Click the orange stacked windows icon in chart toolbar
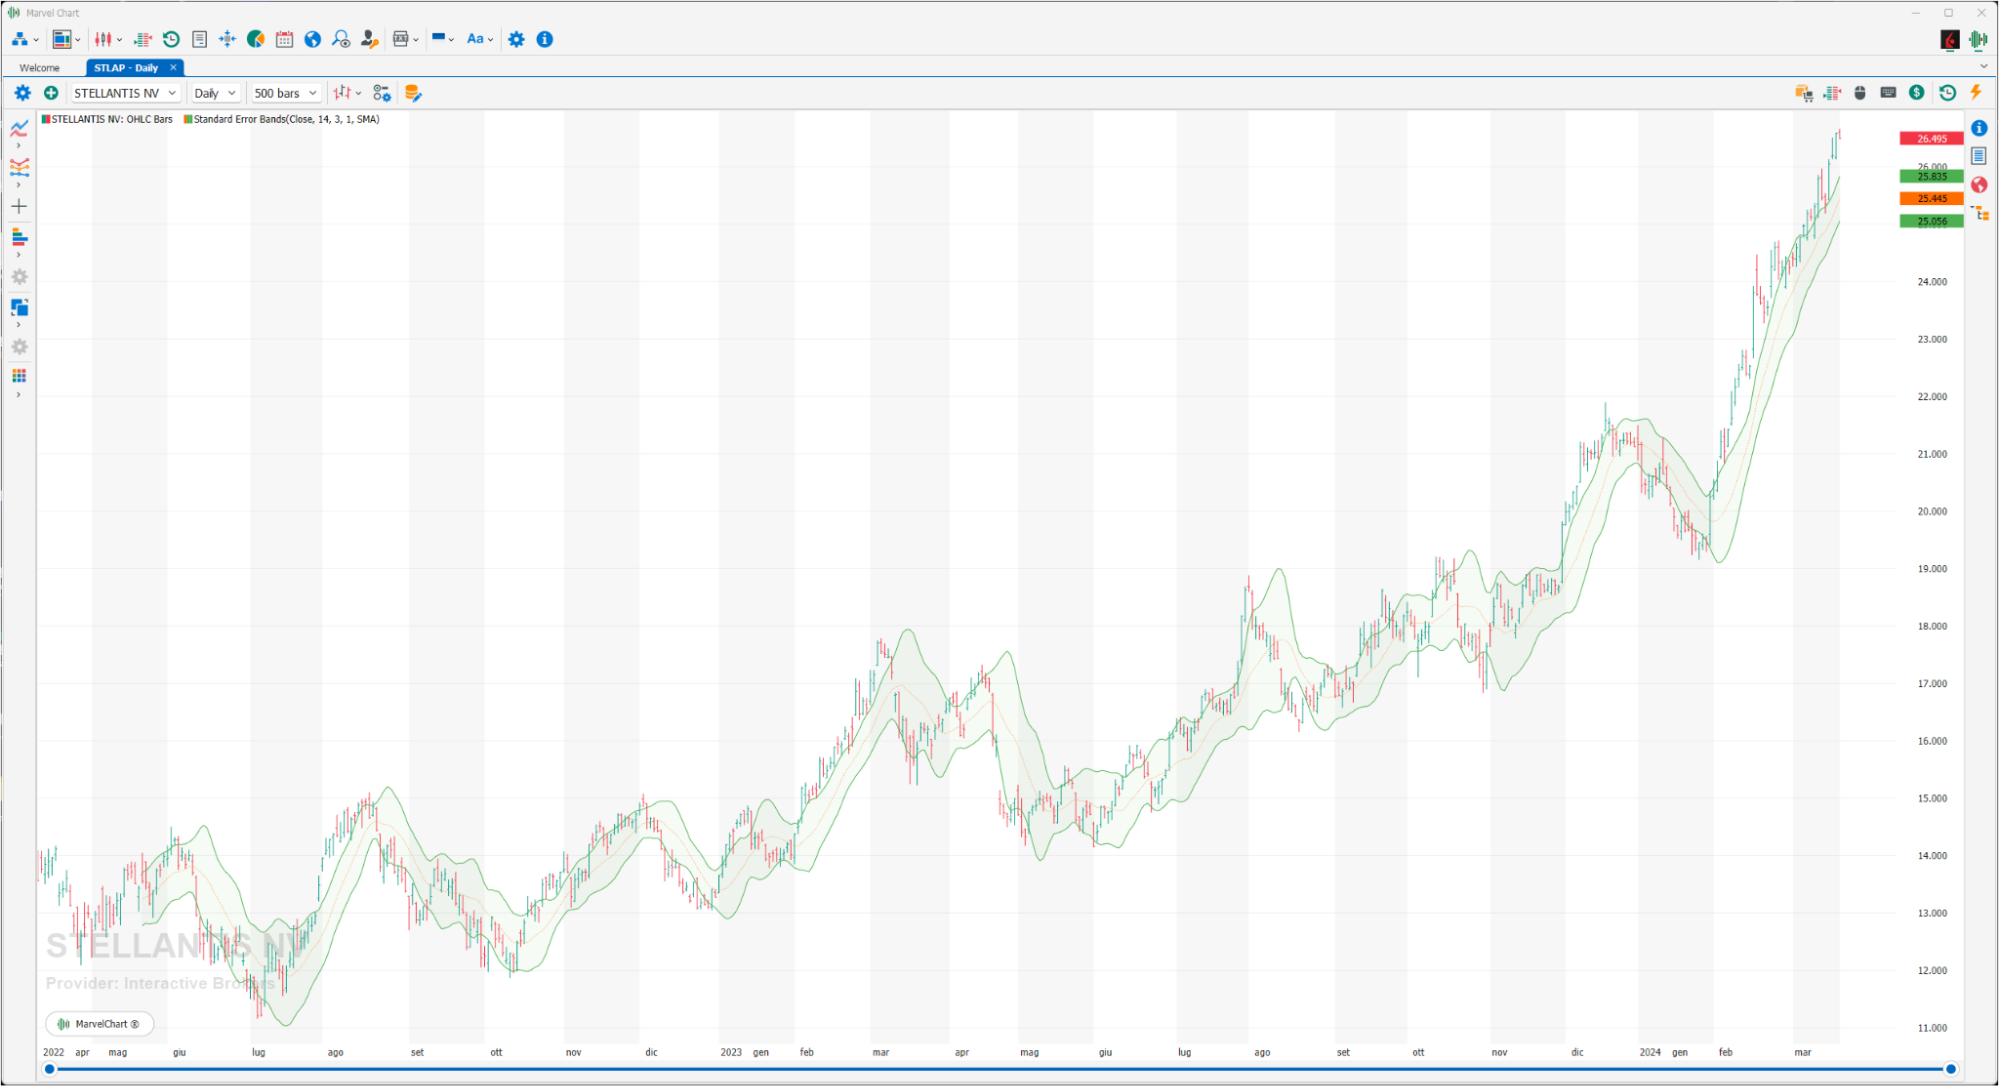 pyautogui.click(x=1804, y=93)
